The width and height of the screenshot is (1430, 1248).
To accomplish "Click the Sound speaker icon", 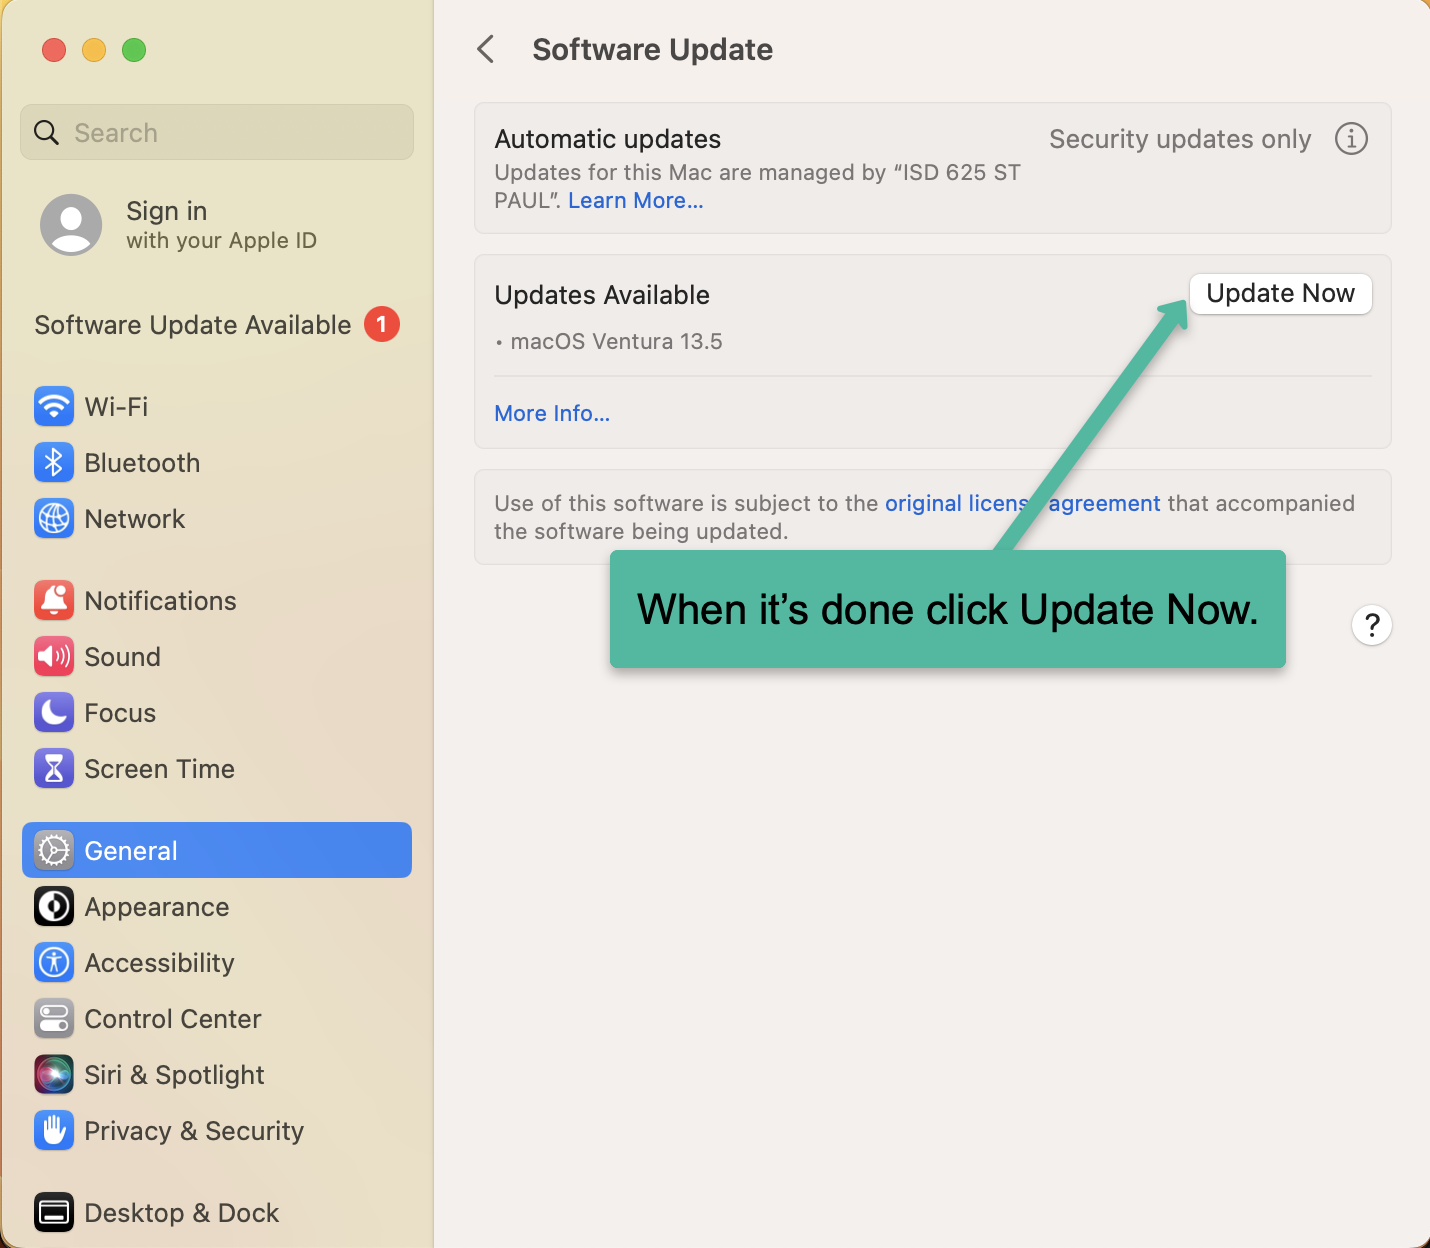I will pyautogui.click(x=54, y=656).
